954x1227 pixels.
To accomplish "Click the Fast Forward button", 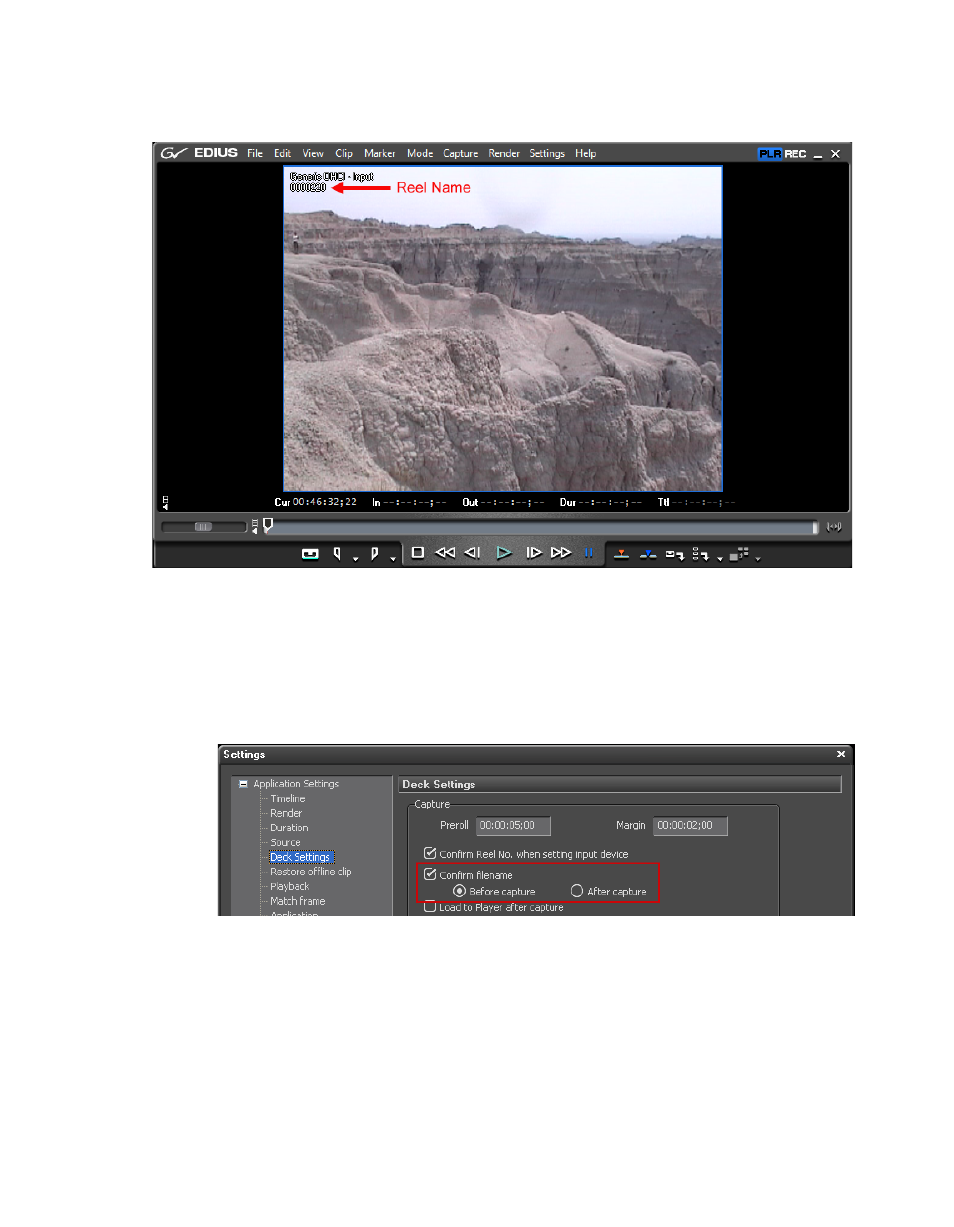I will (x=561, y=552).
